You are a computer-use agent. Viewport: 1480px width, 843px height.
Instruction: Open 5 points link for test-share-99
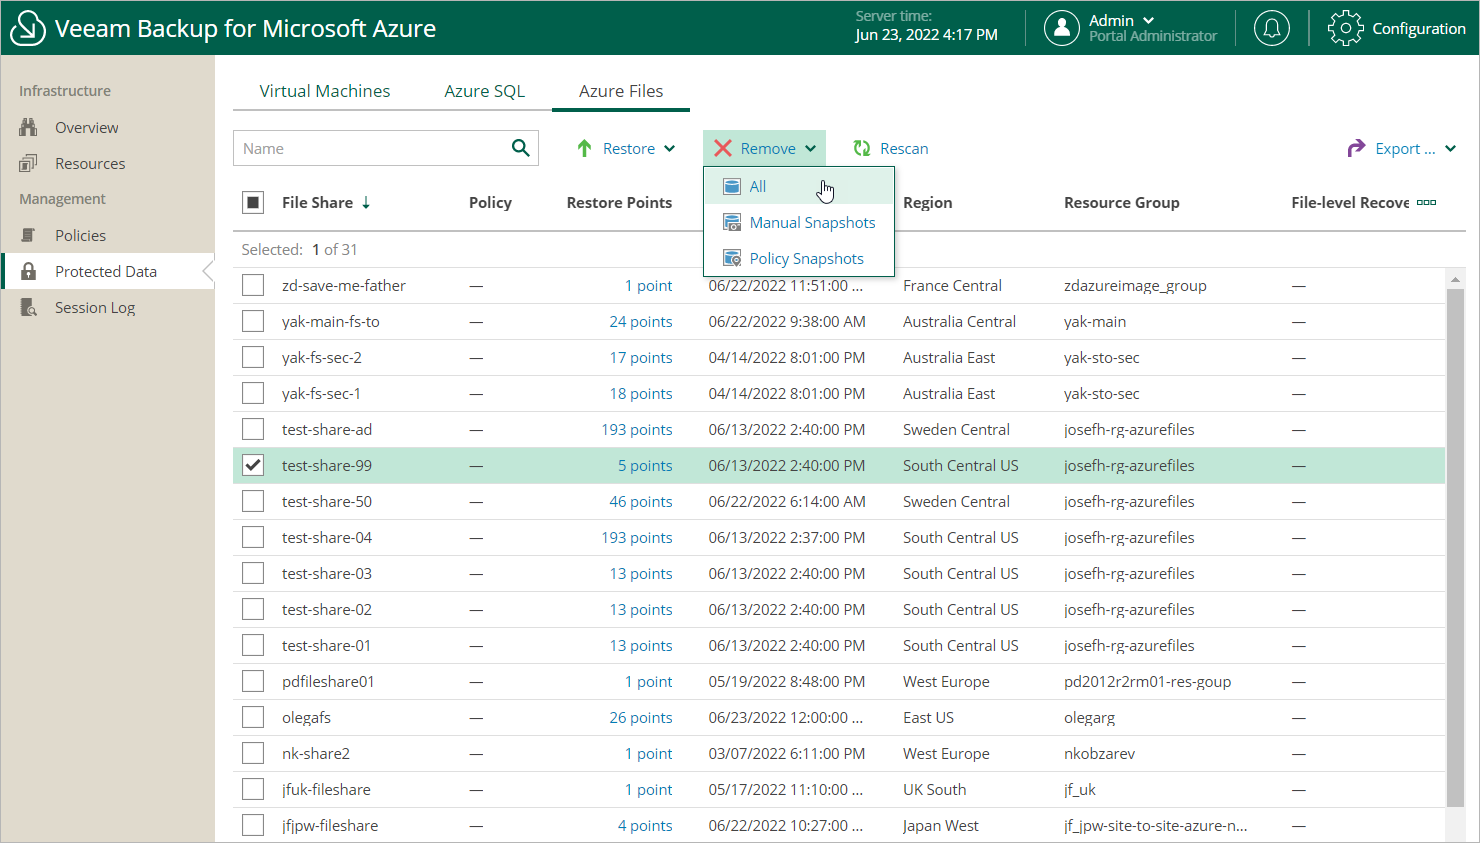(645, 465)
